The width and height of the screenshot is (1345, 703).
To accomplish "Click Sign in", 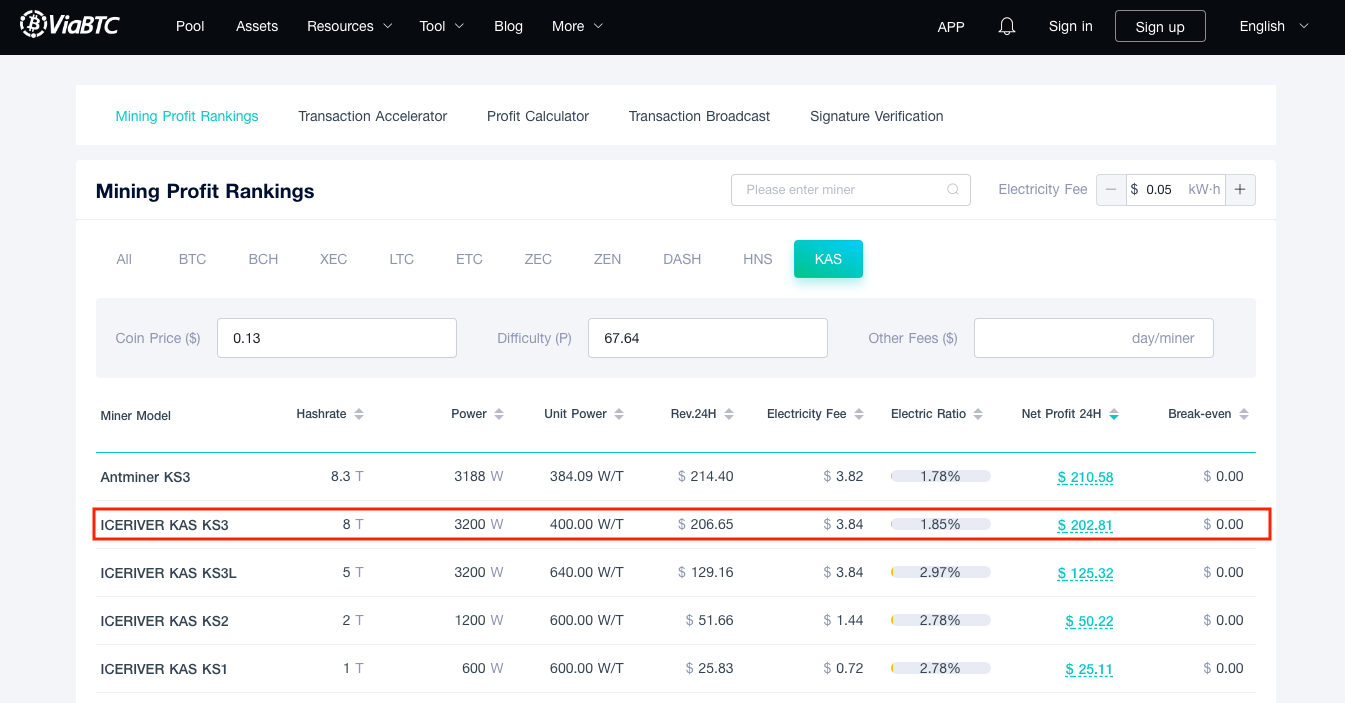I will [x=1071, y=26].
